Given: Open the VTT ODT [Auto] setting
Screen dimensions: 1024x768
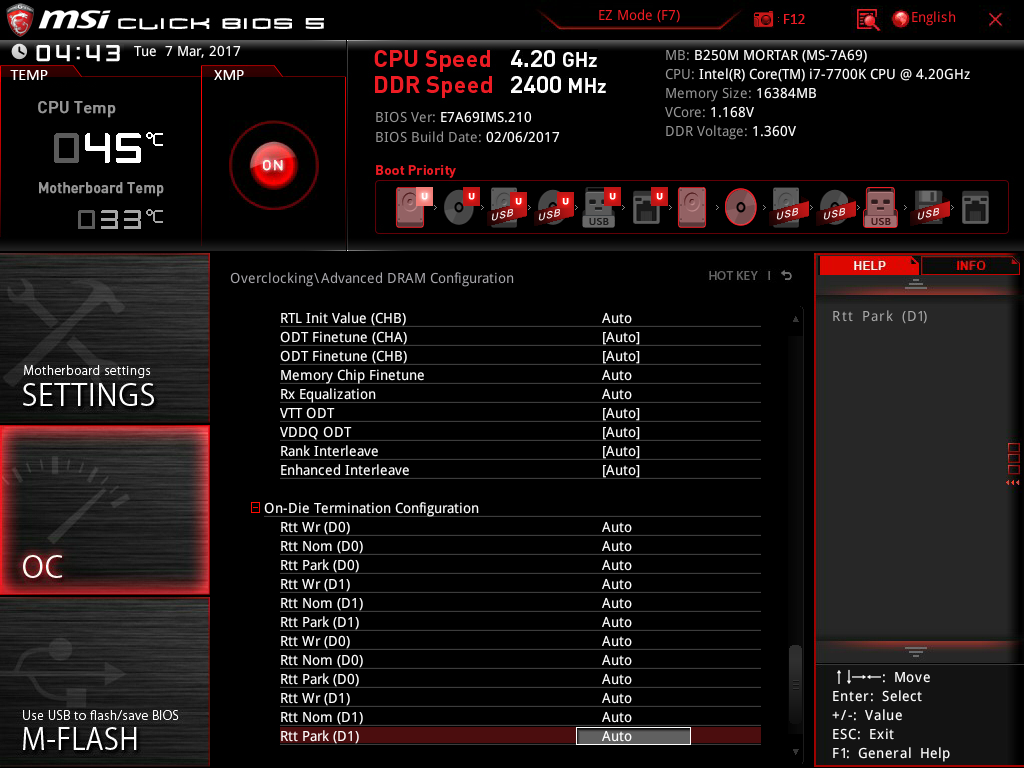Looking at the screenshot, I should pos(620,413).
